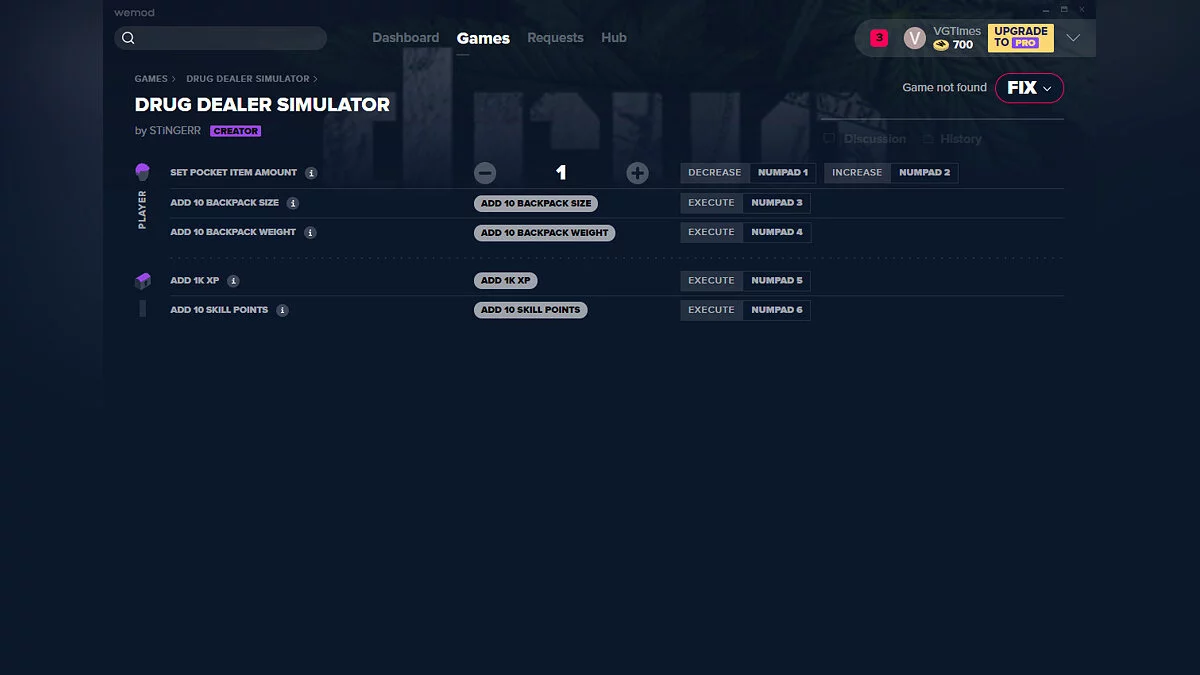Click the Decrease hotkey label
Screen dimensions: 1200x675
click(x=715, y=173)
